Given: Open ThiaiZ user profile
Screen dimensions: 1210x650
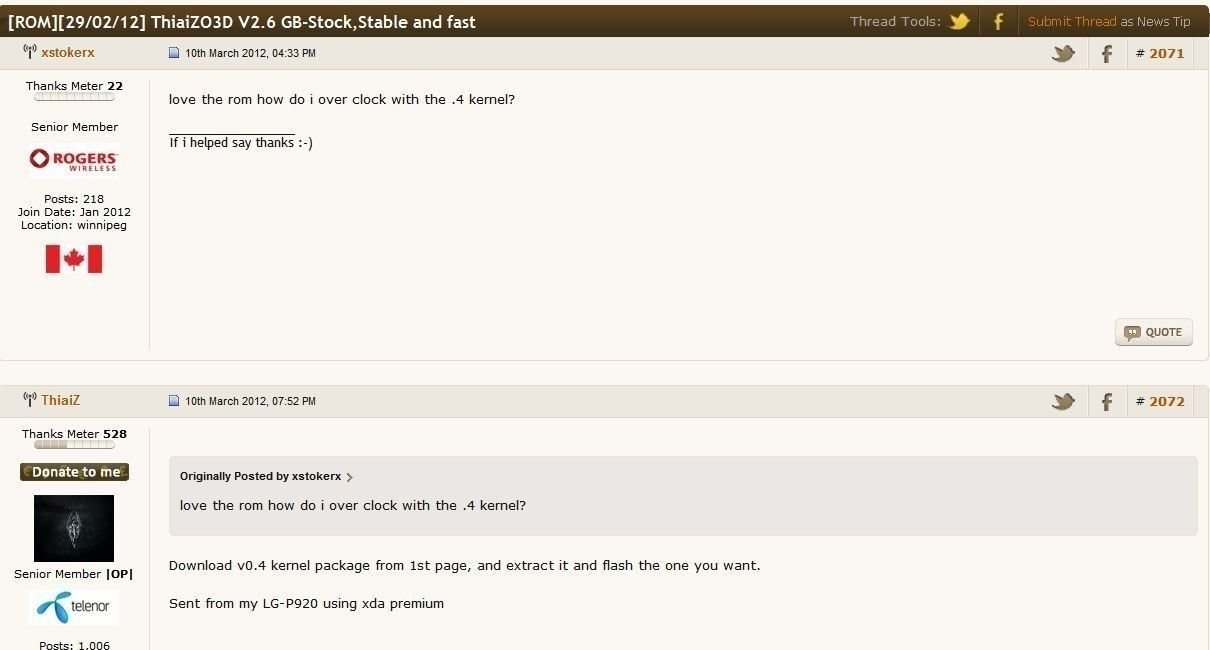Looking at the screenshot, I should tap(60, 400).
